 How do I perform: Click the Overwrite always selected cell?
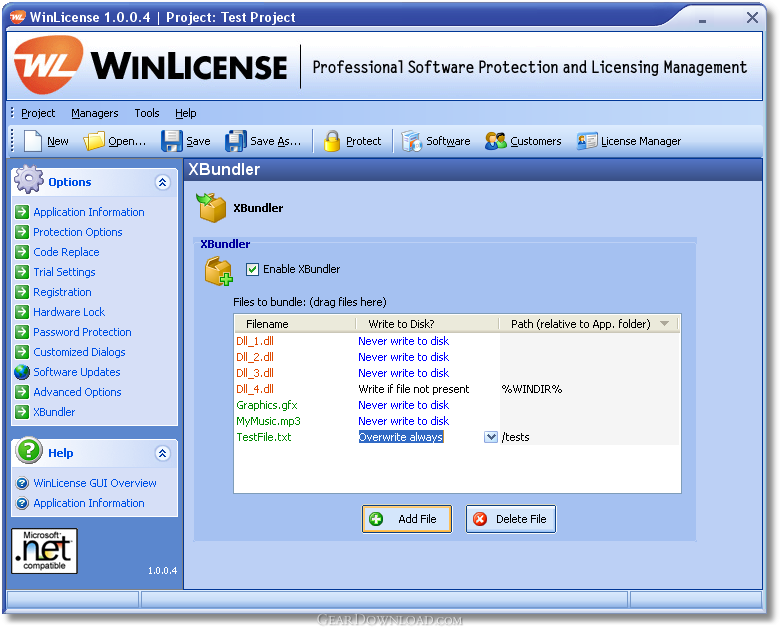pyautogui.click(x=401, y=437)
